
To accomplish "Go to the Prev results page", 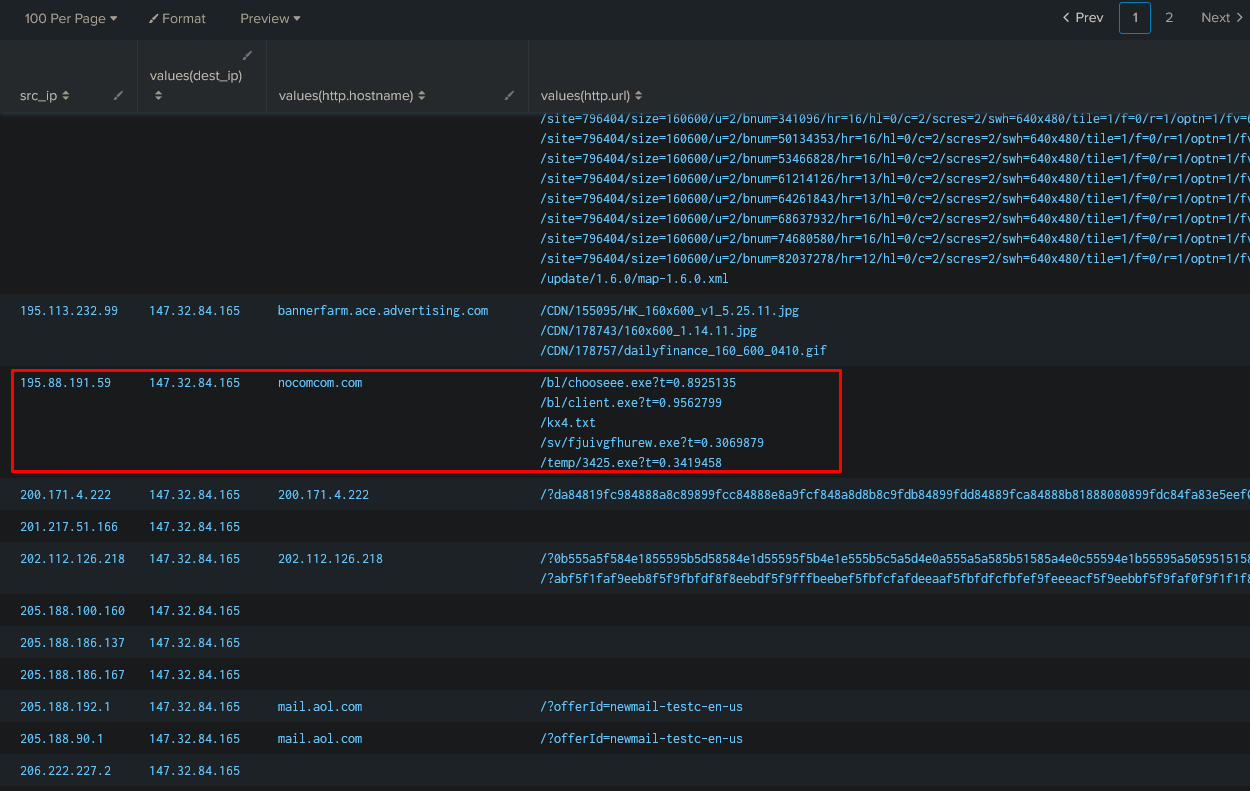I will tap(1083, 18).
